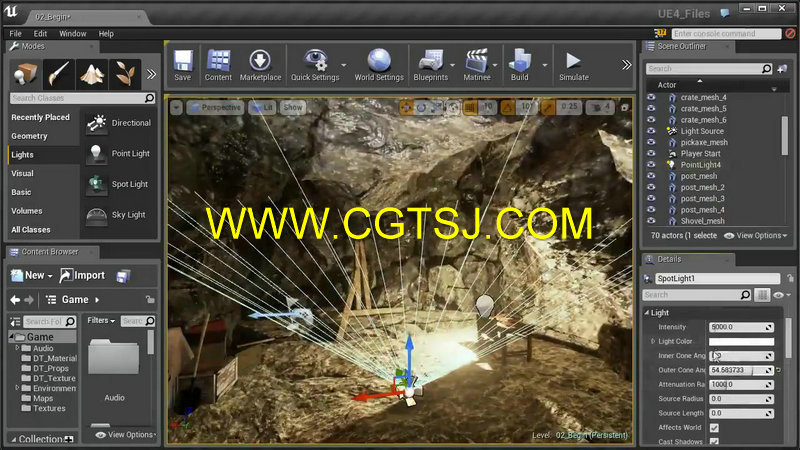800x450 pixels.
Task: Click the Blueprints toolbar icon
Action: [431, 65]
